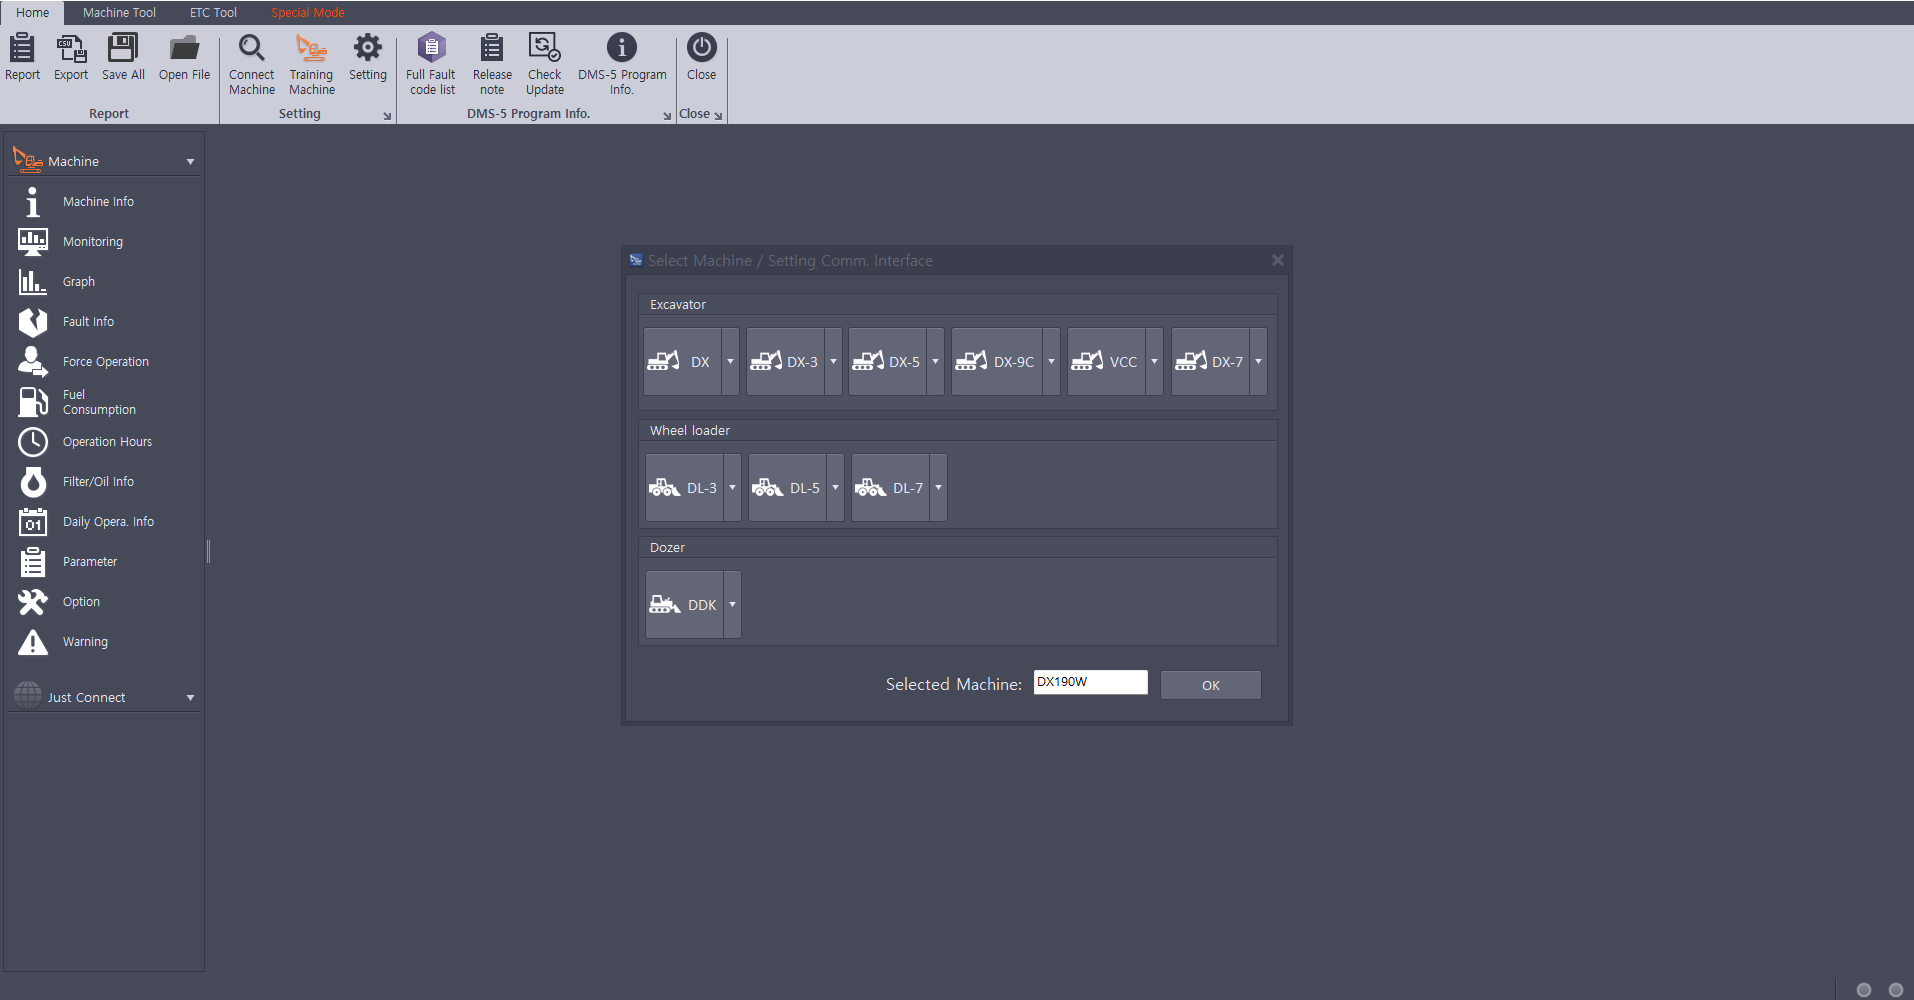Screen dimensions: 1914x1000
Task: Open Filter/Oil Info in sidebar
Action: point(98,482)
